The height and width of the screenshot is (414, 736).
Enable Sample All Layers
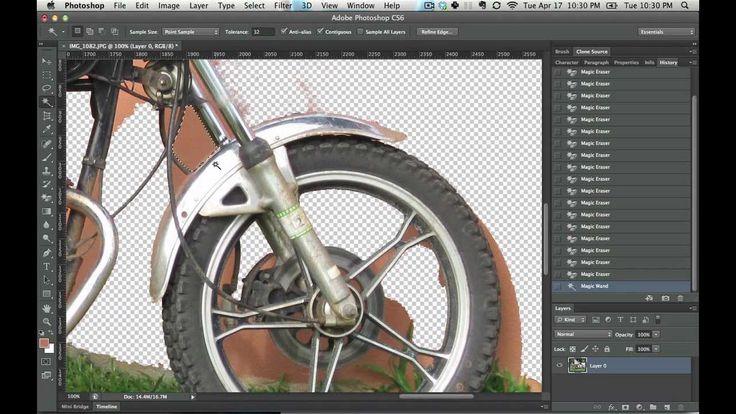coord(360,31)
